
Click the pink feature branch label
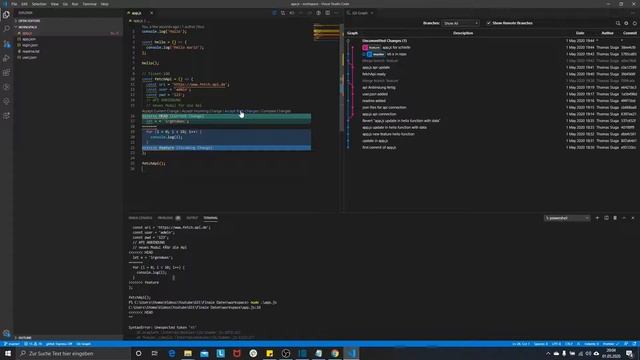(x=372, y=47)
